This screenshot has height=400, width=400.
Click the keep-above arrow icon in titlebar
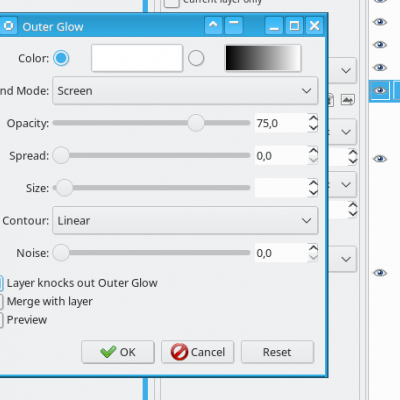coord(213,26)
